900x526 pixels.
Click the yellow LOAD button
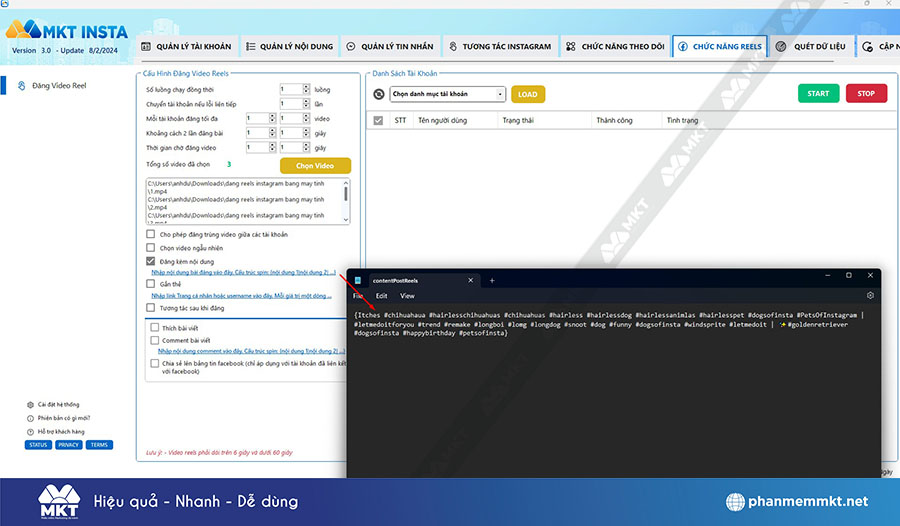(528, 94)
